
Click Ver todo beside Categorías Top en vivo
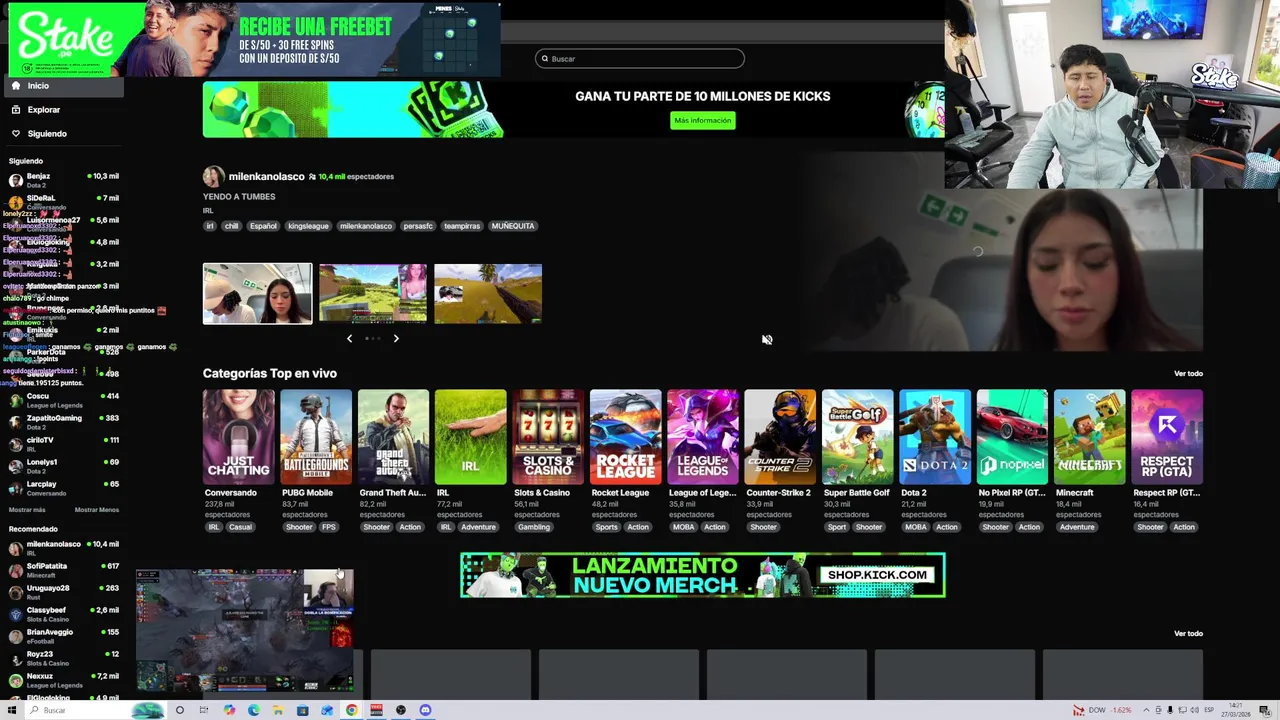(x=1188, y=374)
